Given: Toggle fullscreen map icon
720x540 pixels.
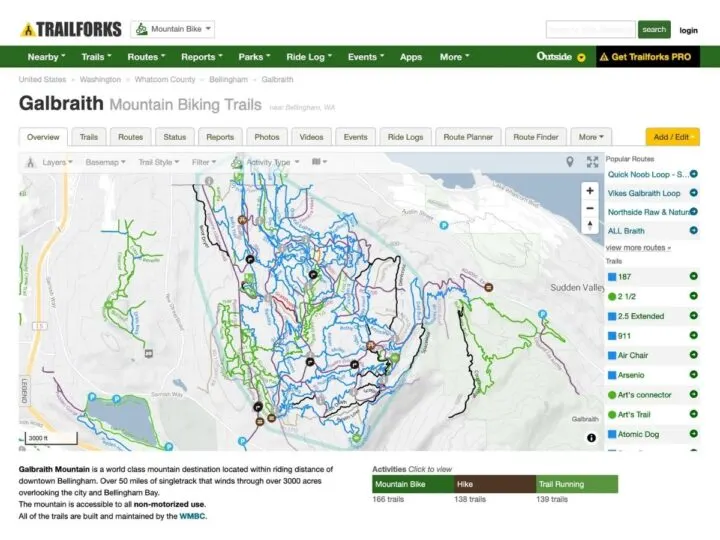Looking at the screenshot, I should point(592,162).
